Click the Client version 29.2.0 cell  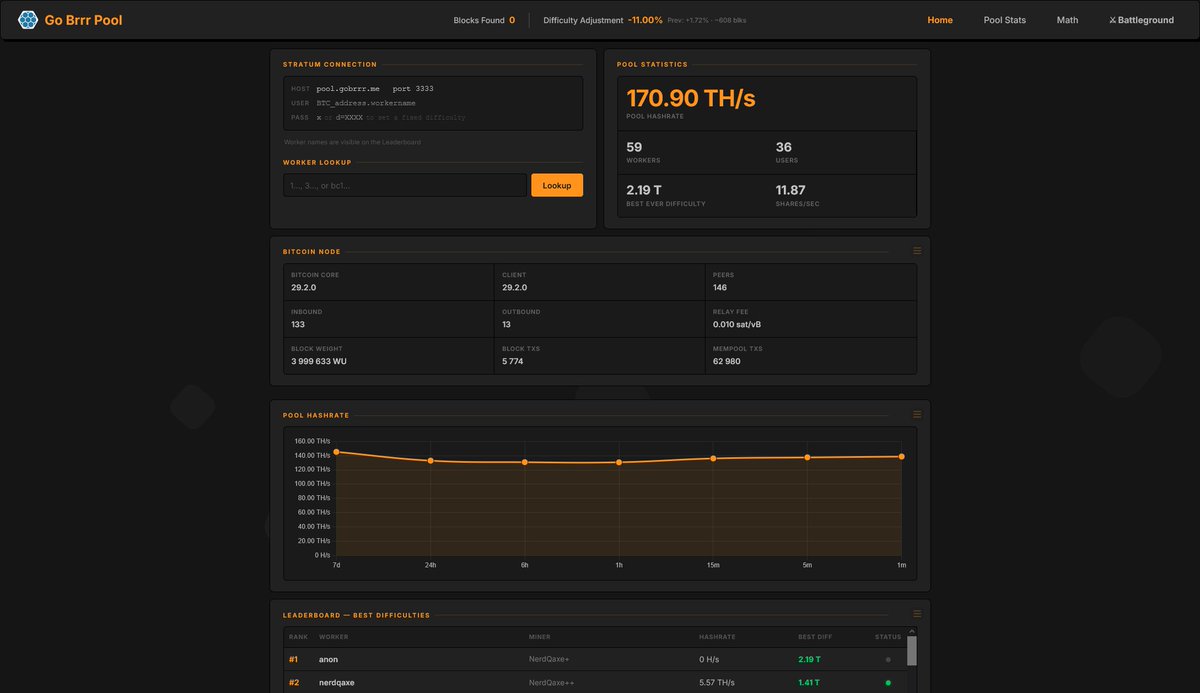coord(599,282)
